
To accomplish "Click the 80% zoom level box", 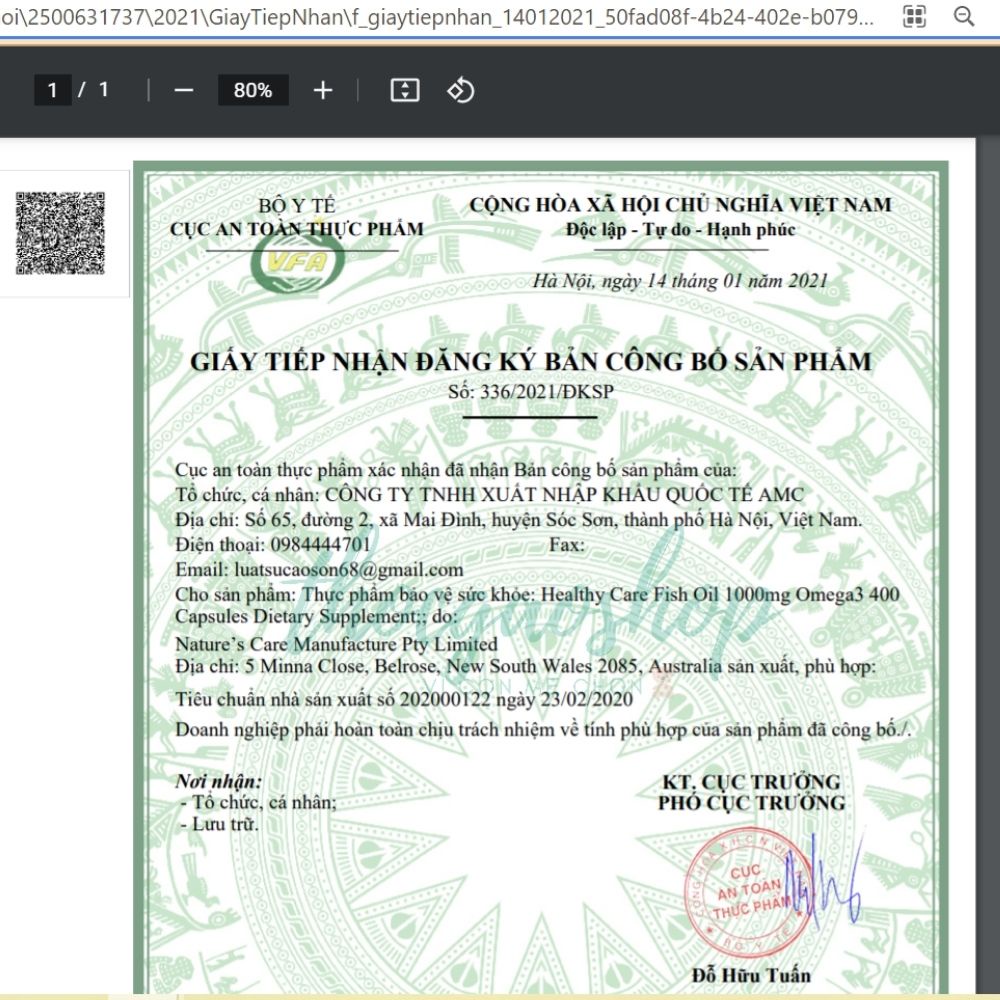I will point(253,91).
